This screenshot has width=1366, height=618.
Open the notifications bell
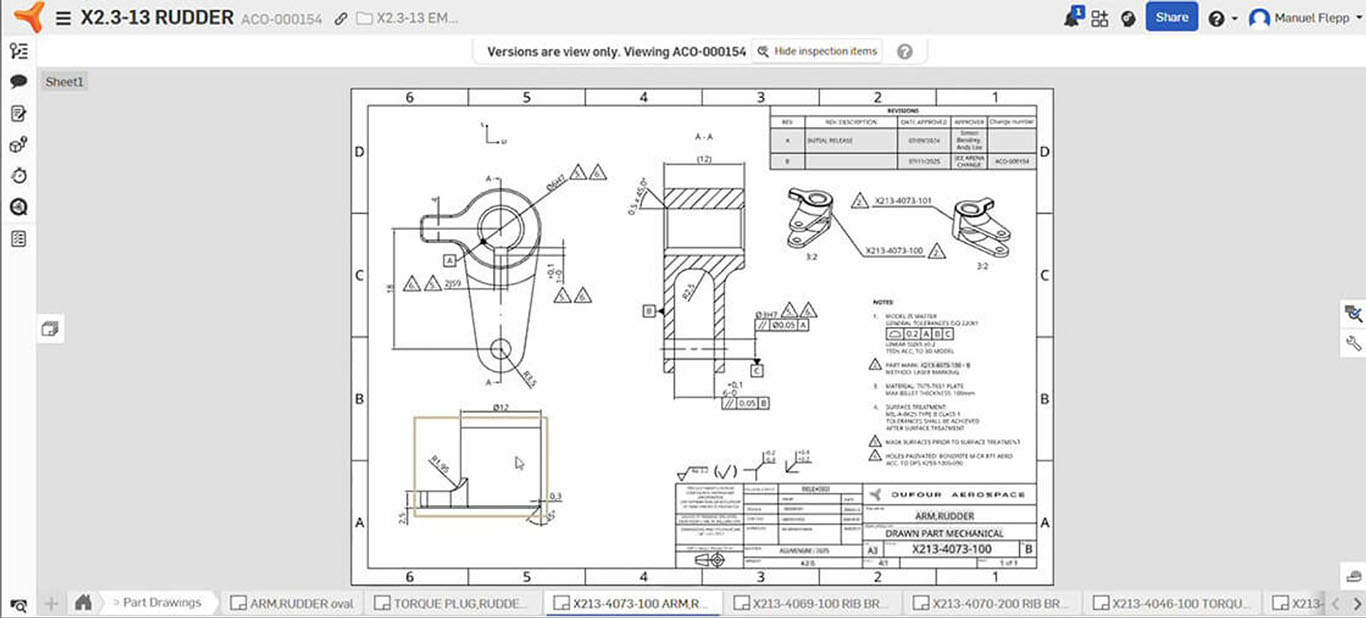coord(1071,16)
